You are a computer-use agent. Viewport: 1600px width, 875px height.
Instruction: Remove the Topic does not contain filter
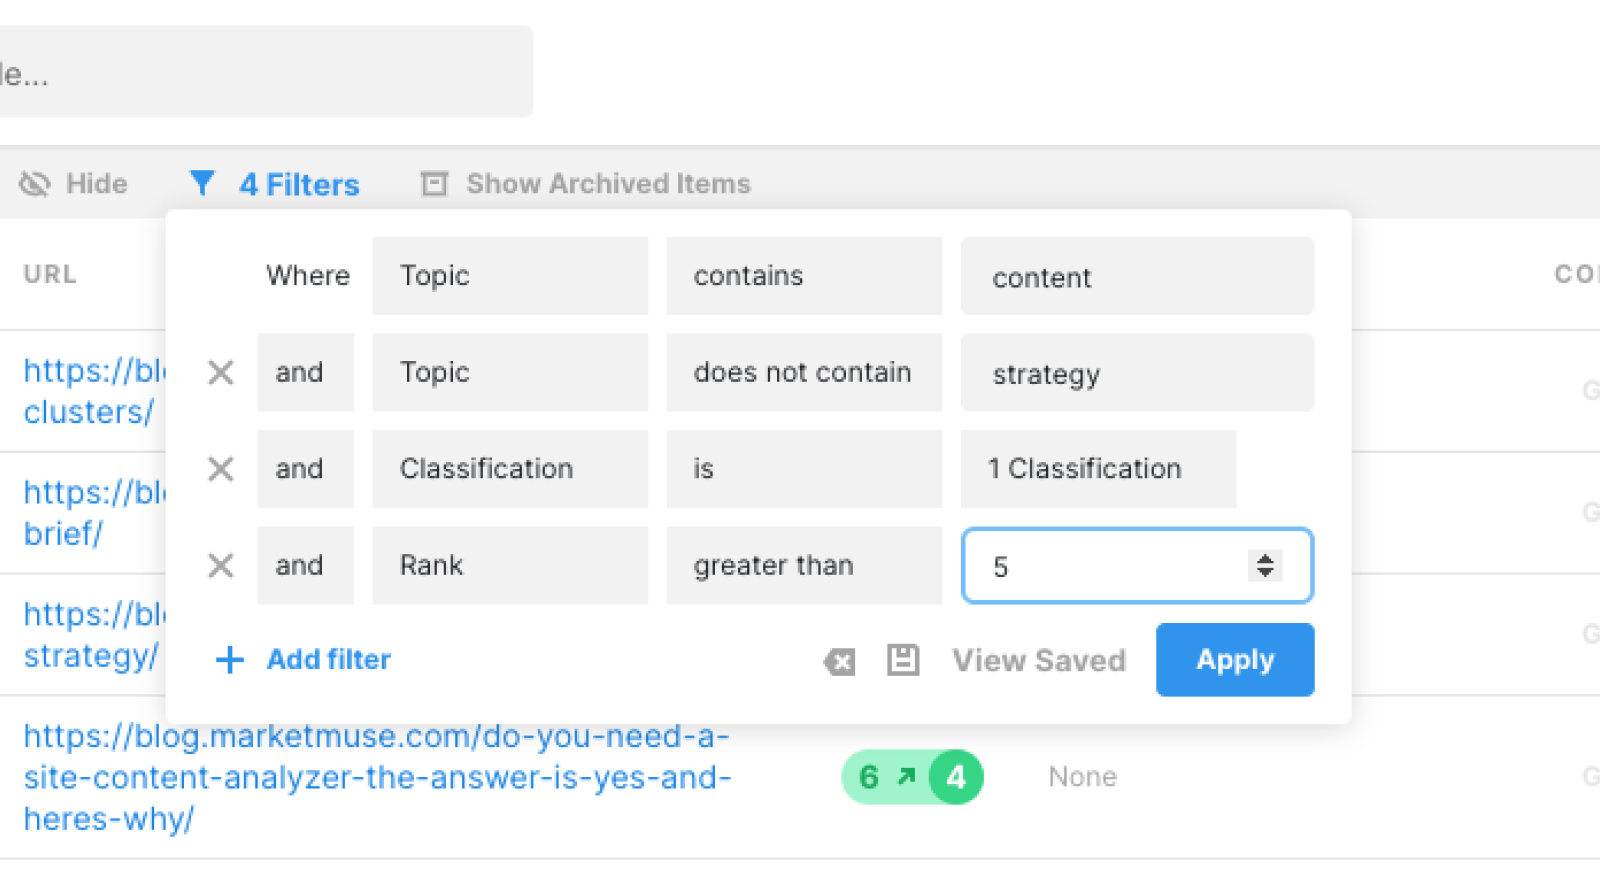221,373
